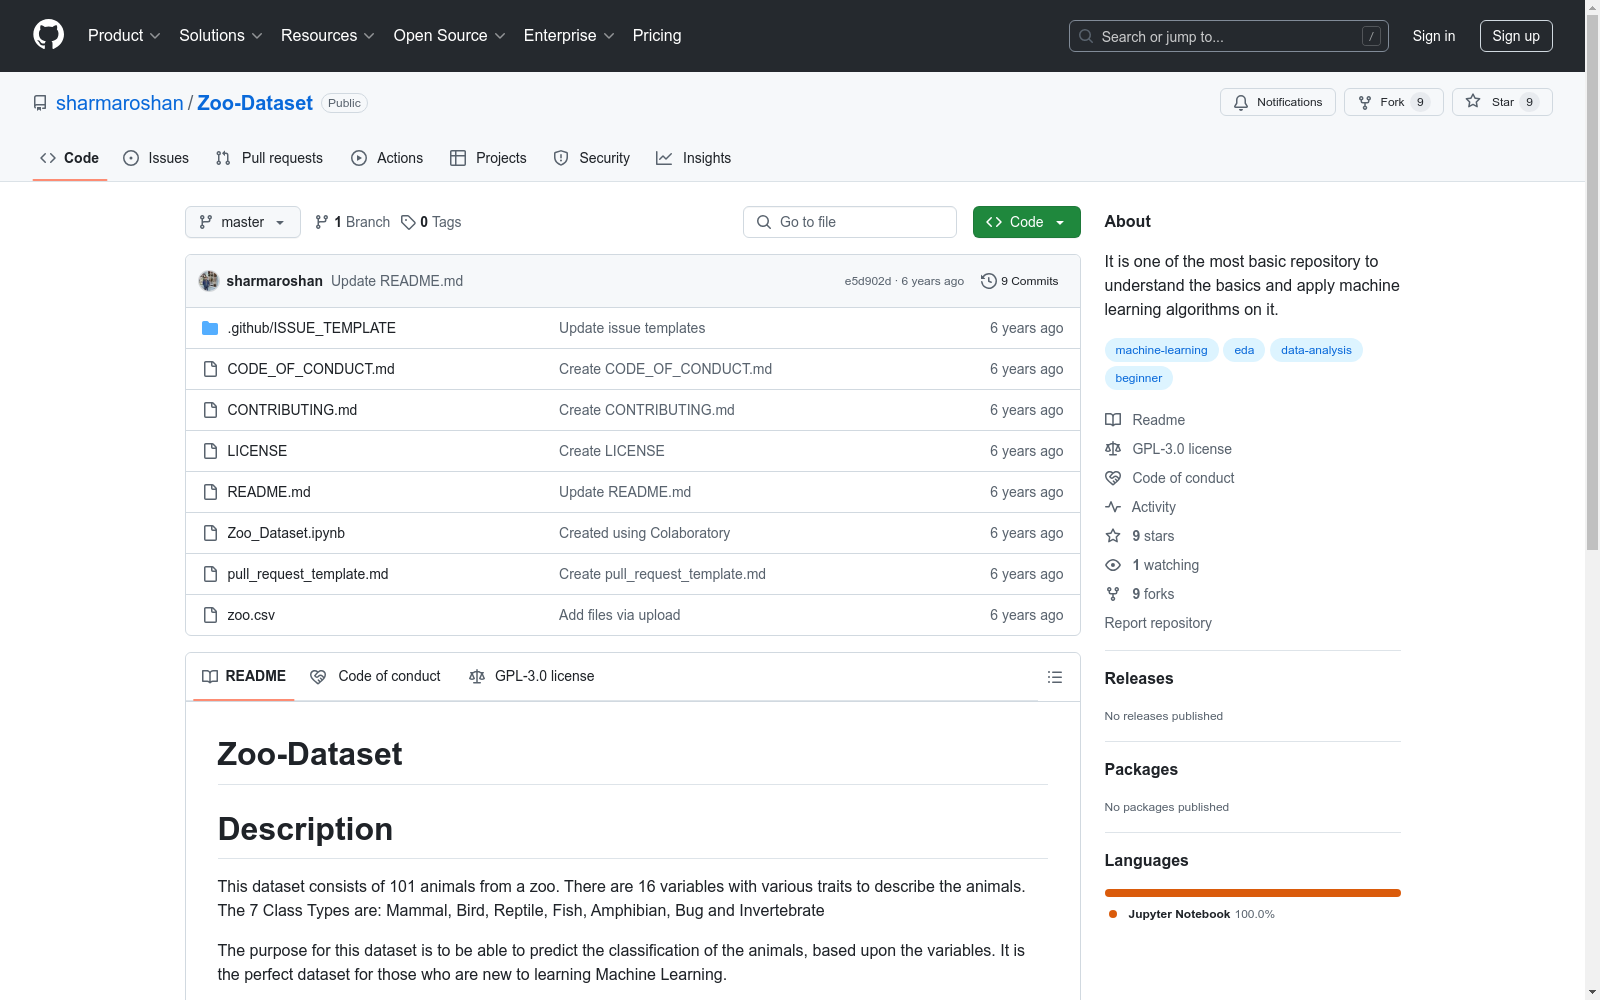Image resolution: width=1600 pixels, height=1000 pixels.
Task: Open the Solutions navigation menu
Action: [220, 36]
